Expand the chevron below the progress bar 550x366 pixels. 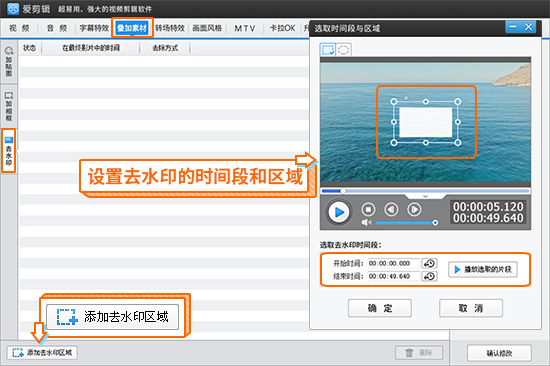(425, 196)
